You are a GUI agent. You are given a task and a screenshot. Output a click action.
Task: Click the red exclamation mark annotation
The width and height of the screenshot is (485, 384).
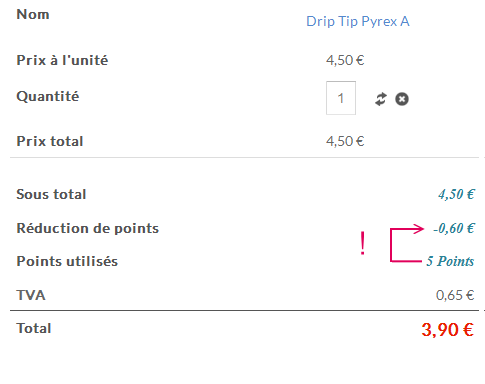363,244
